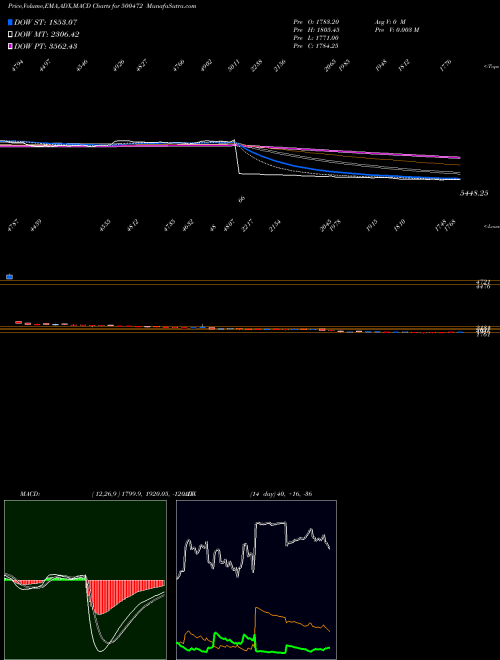Click the 'Pre V: 0.003 M' volume text

396,30
